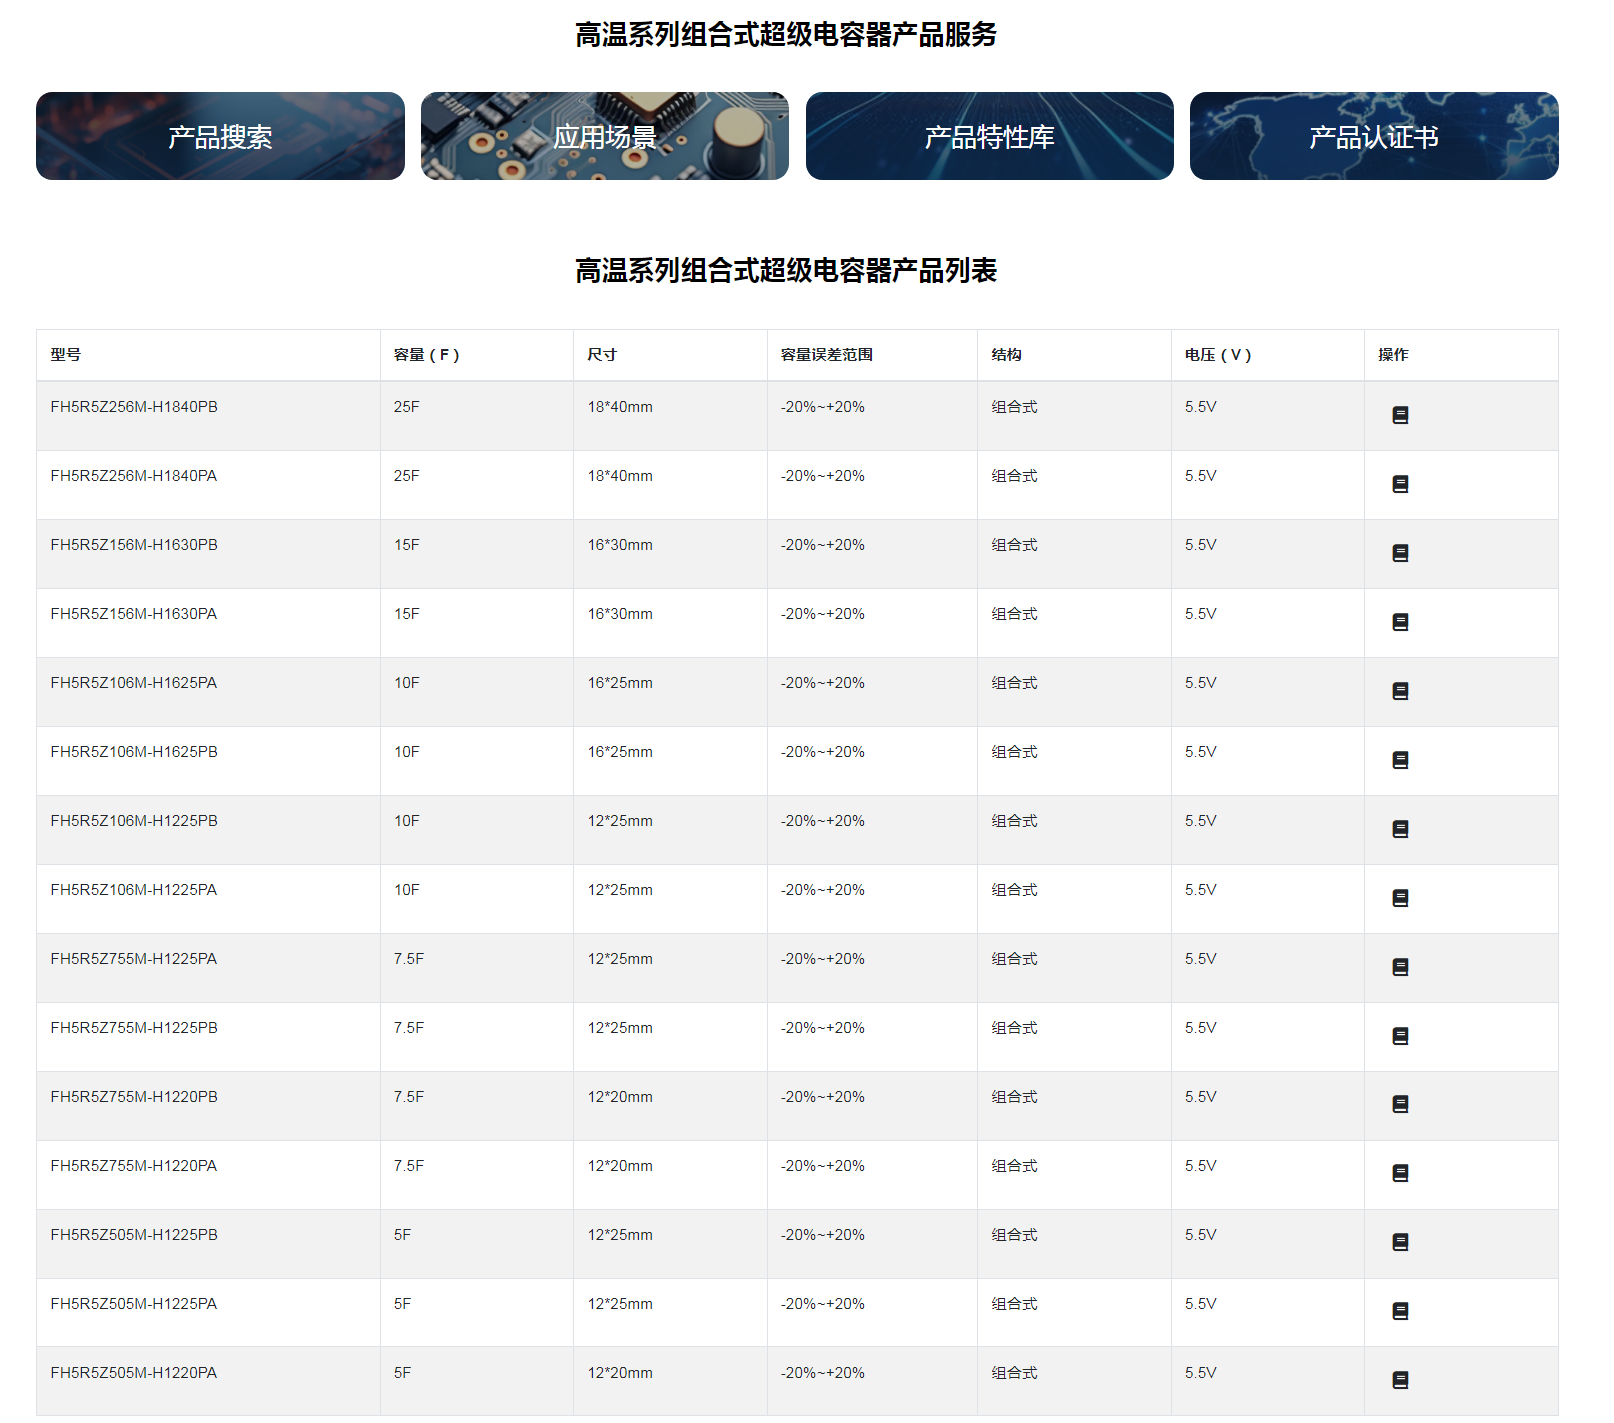The height and width of the screenshot is (1423, 1614).
Task: Open 产品认证书 banner
Action: pyautogui.click(x=1373, y=136)
